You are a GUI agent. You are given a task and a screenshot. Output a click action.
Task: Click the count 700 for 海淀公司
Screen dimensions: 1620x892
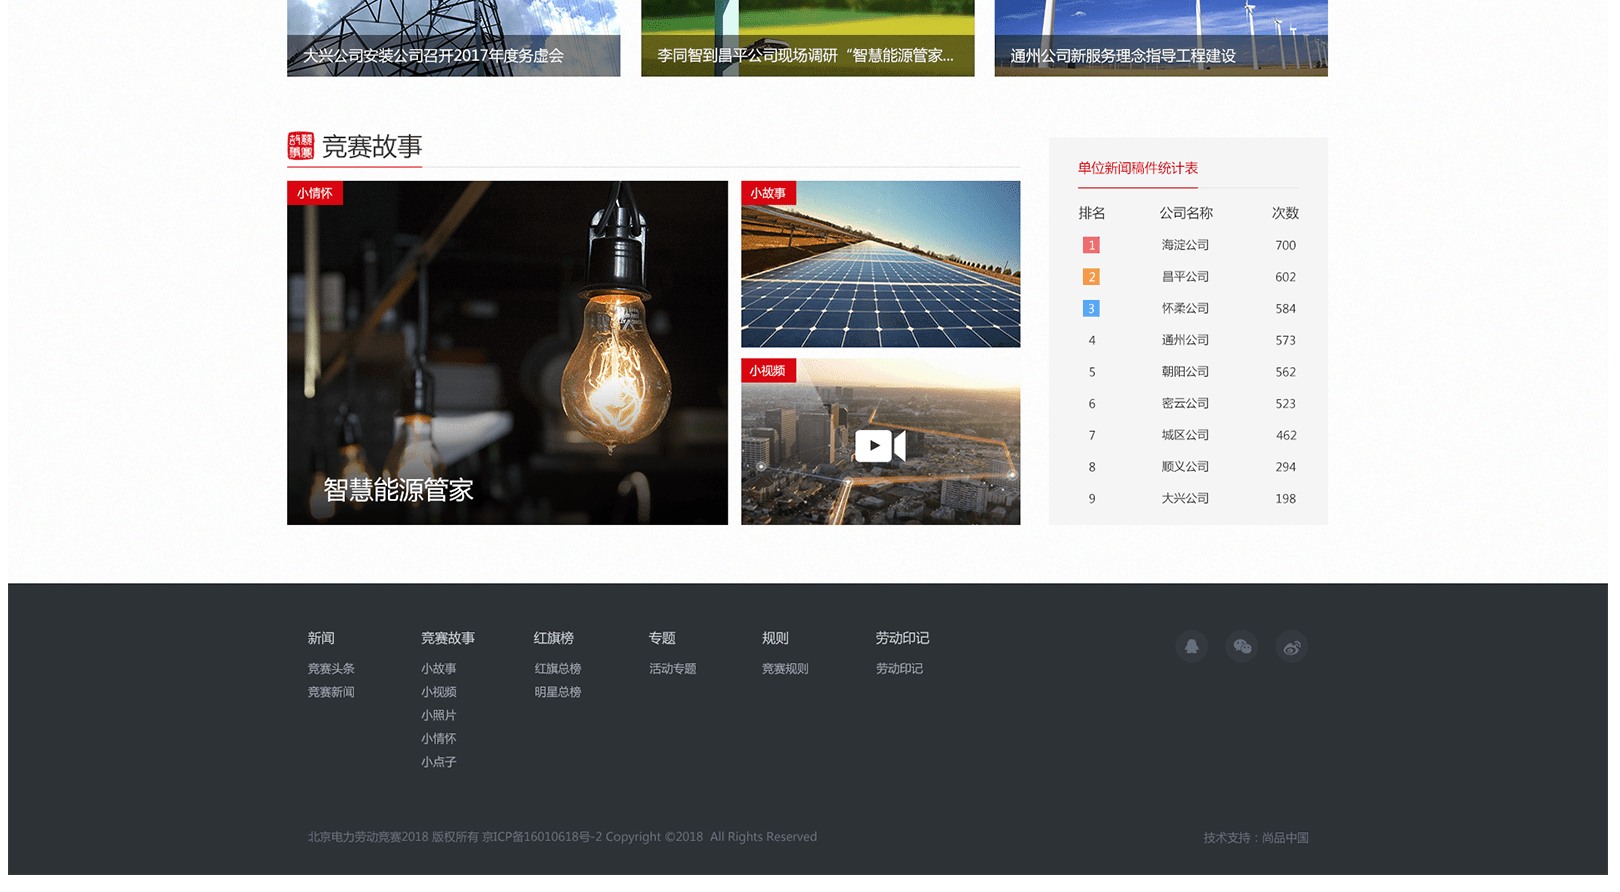pos(1285,245)
